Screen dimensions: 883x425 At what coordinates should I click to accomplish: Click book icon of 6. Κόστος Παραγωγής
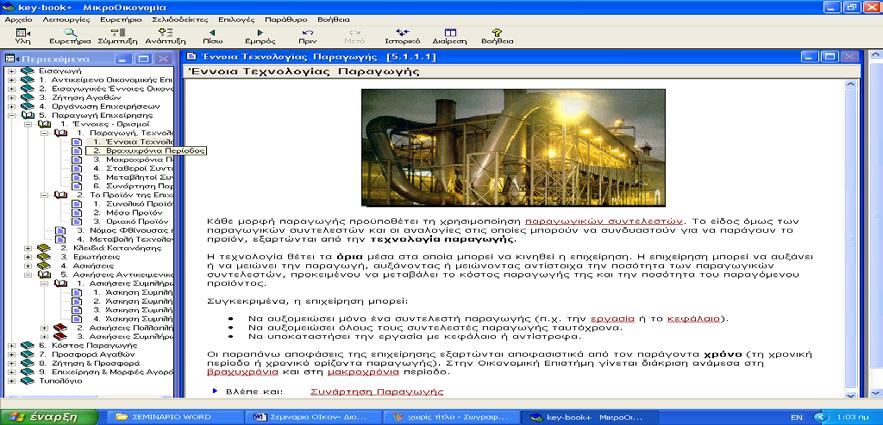pyautogui.click(x=26, y=345)
